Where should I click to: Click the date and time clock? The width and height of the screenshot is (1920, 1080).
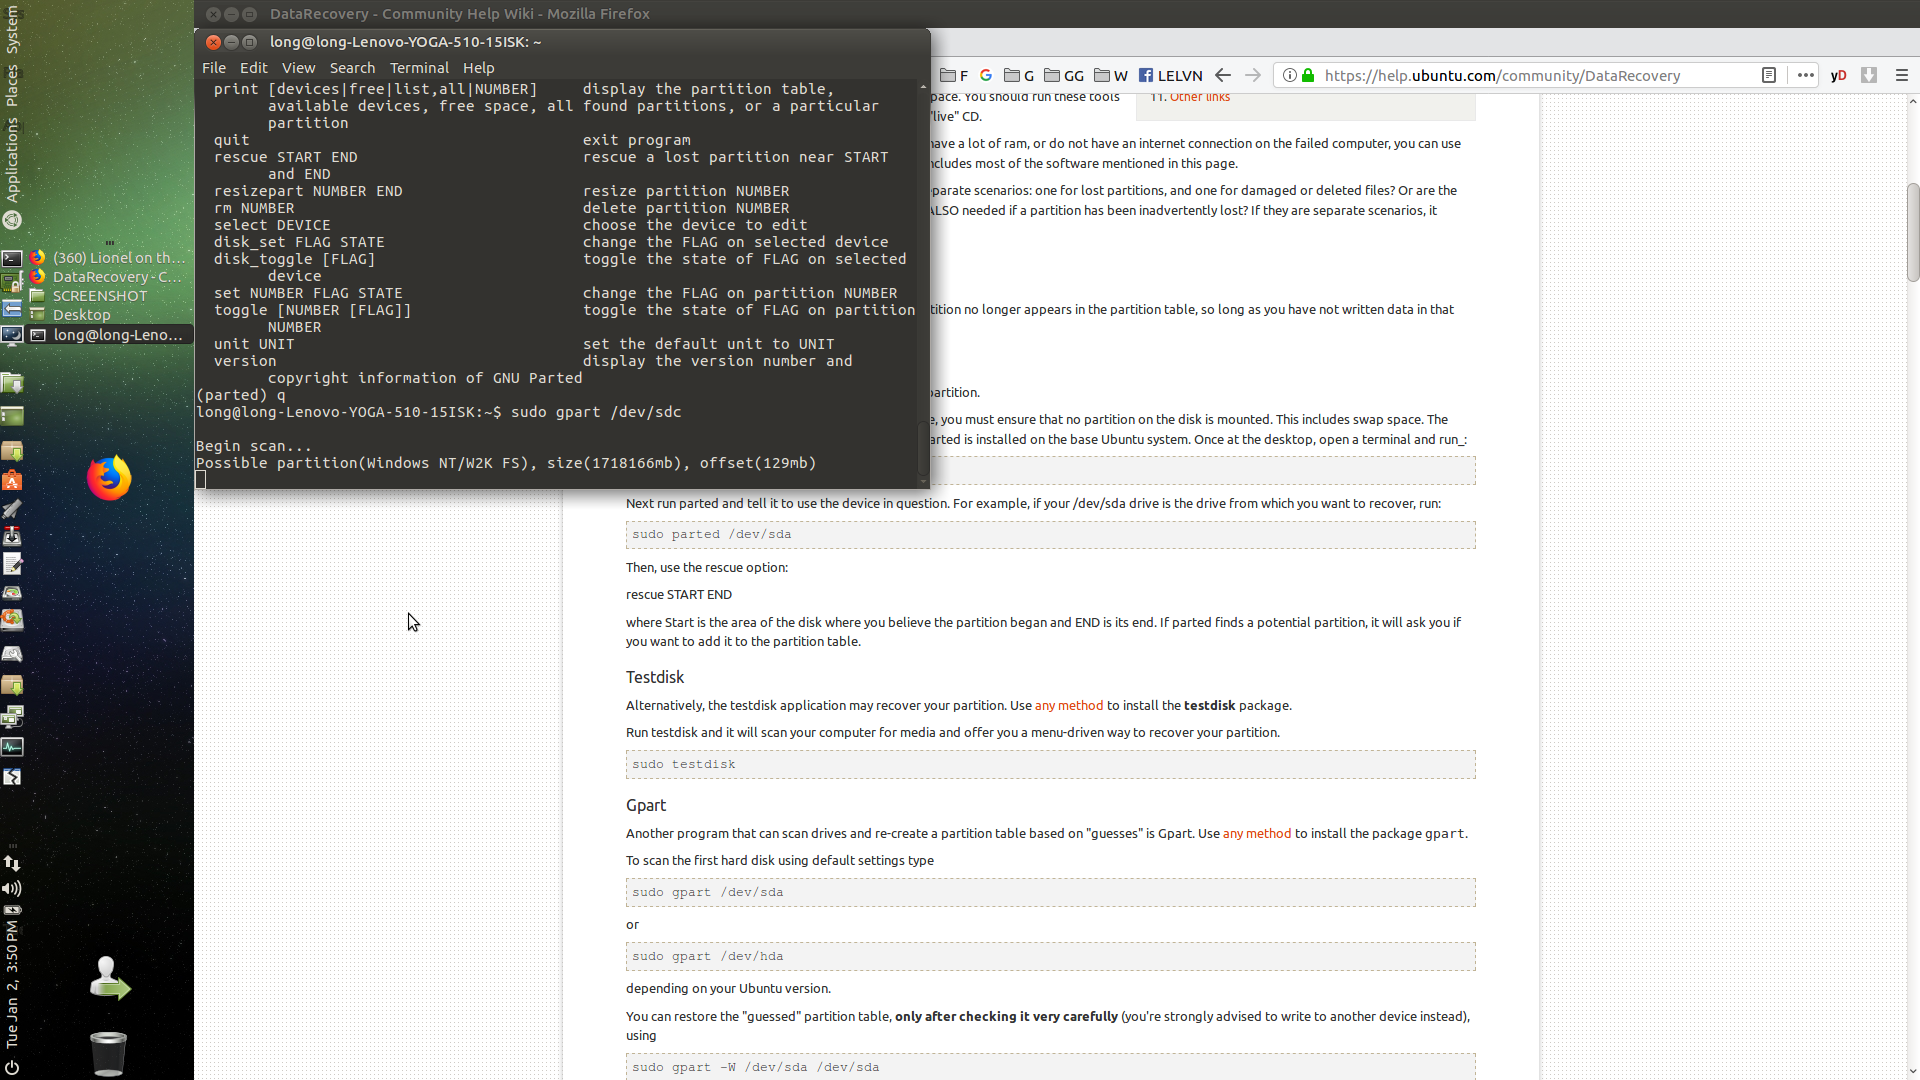click(12, 986)
